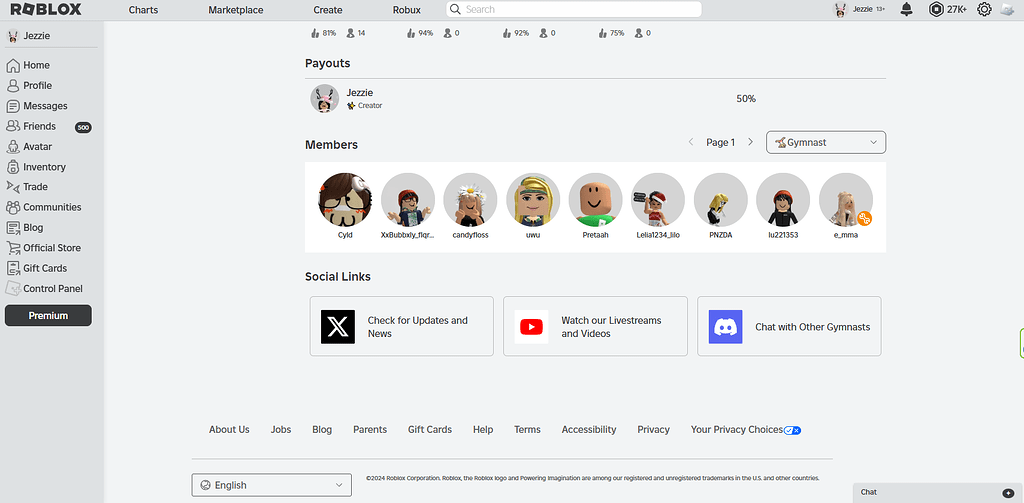
Task: Click the X (Twitter) social icon
Action: click(x=338, y=327)
